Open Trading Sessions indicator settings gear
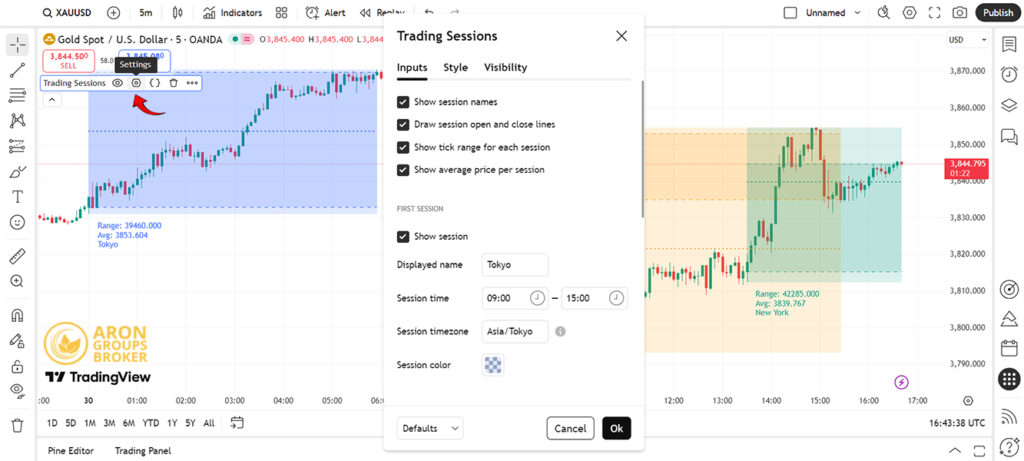The height and width of the screenshot is (461, 1024). coord(136,83)
